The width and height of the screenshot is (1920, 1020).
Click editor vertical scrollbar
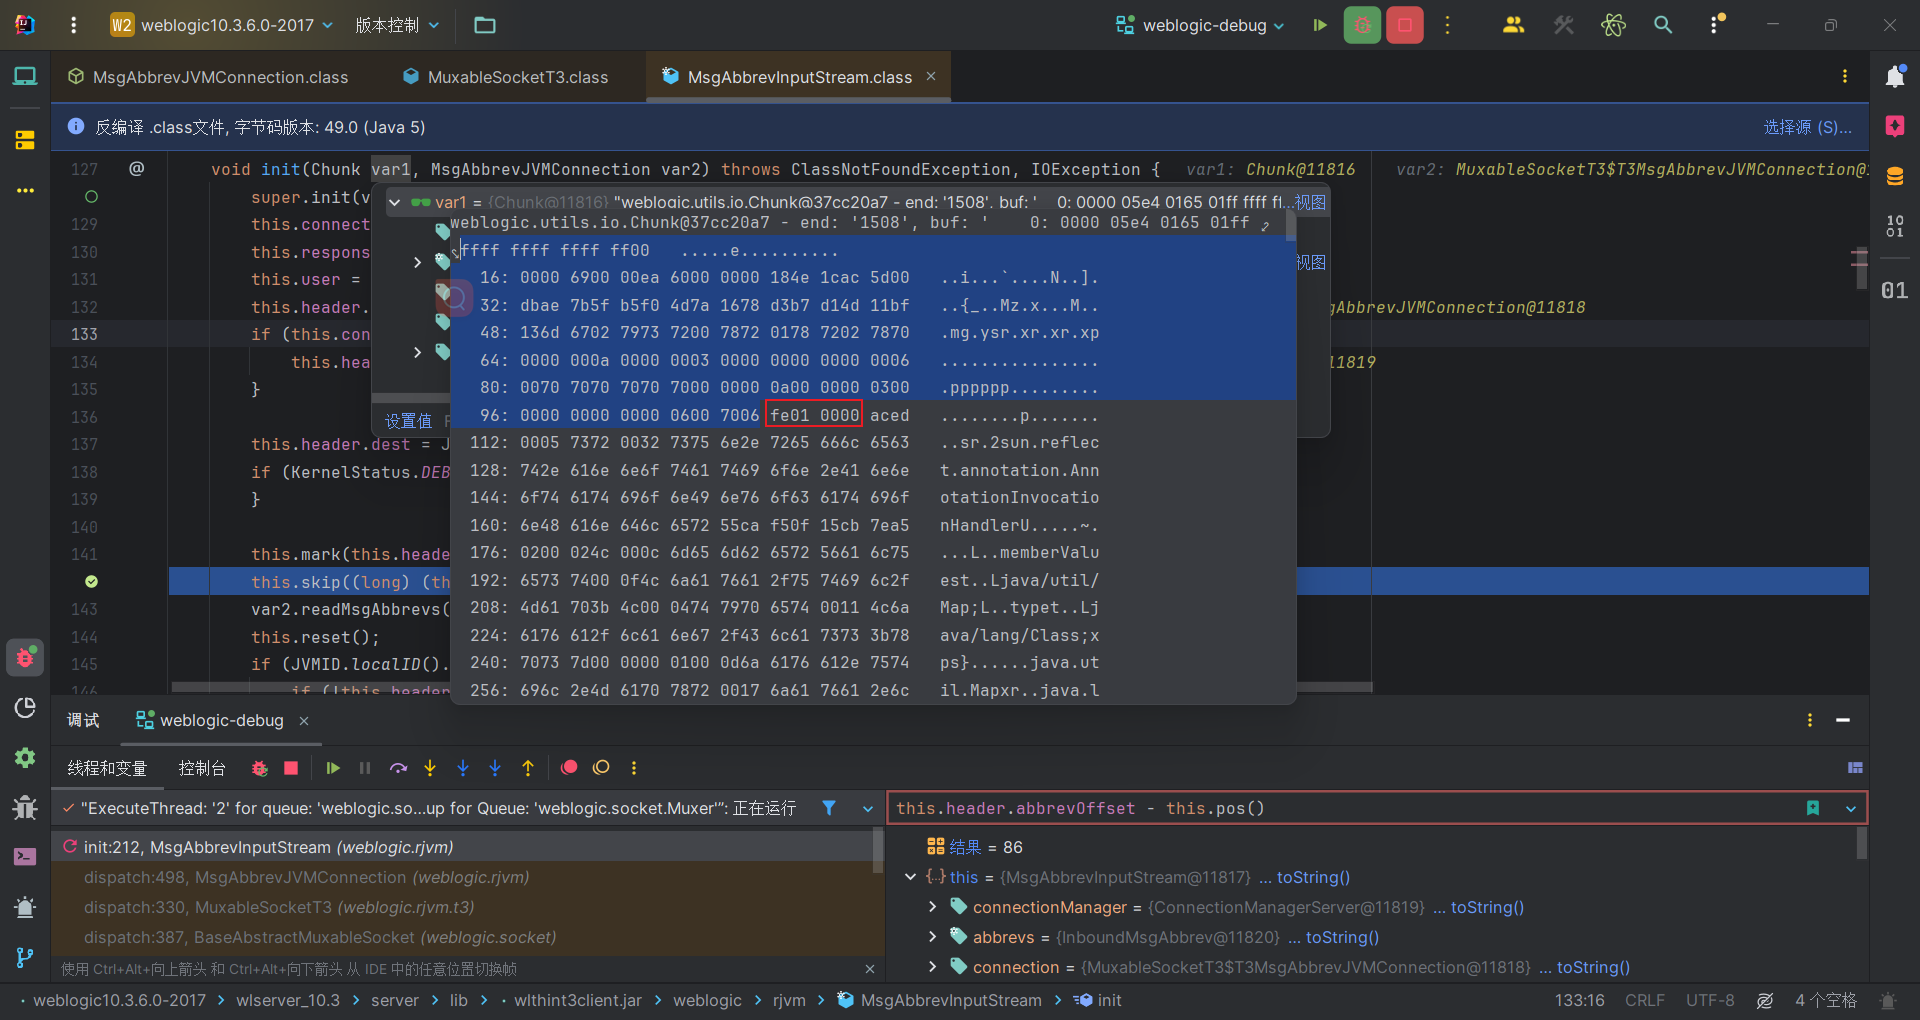[1860, 269]
